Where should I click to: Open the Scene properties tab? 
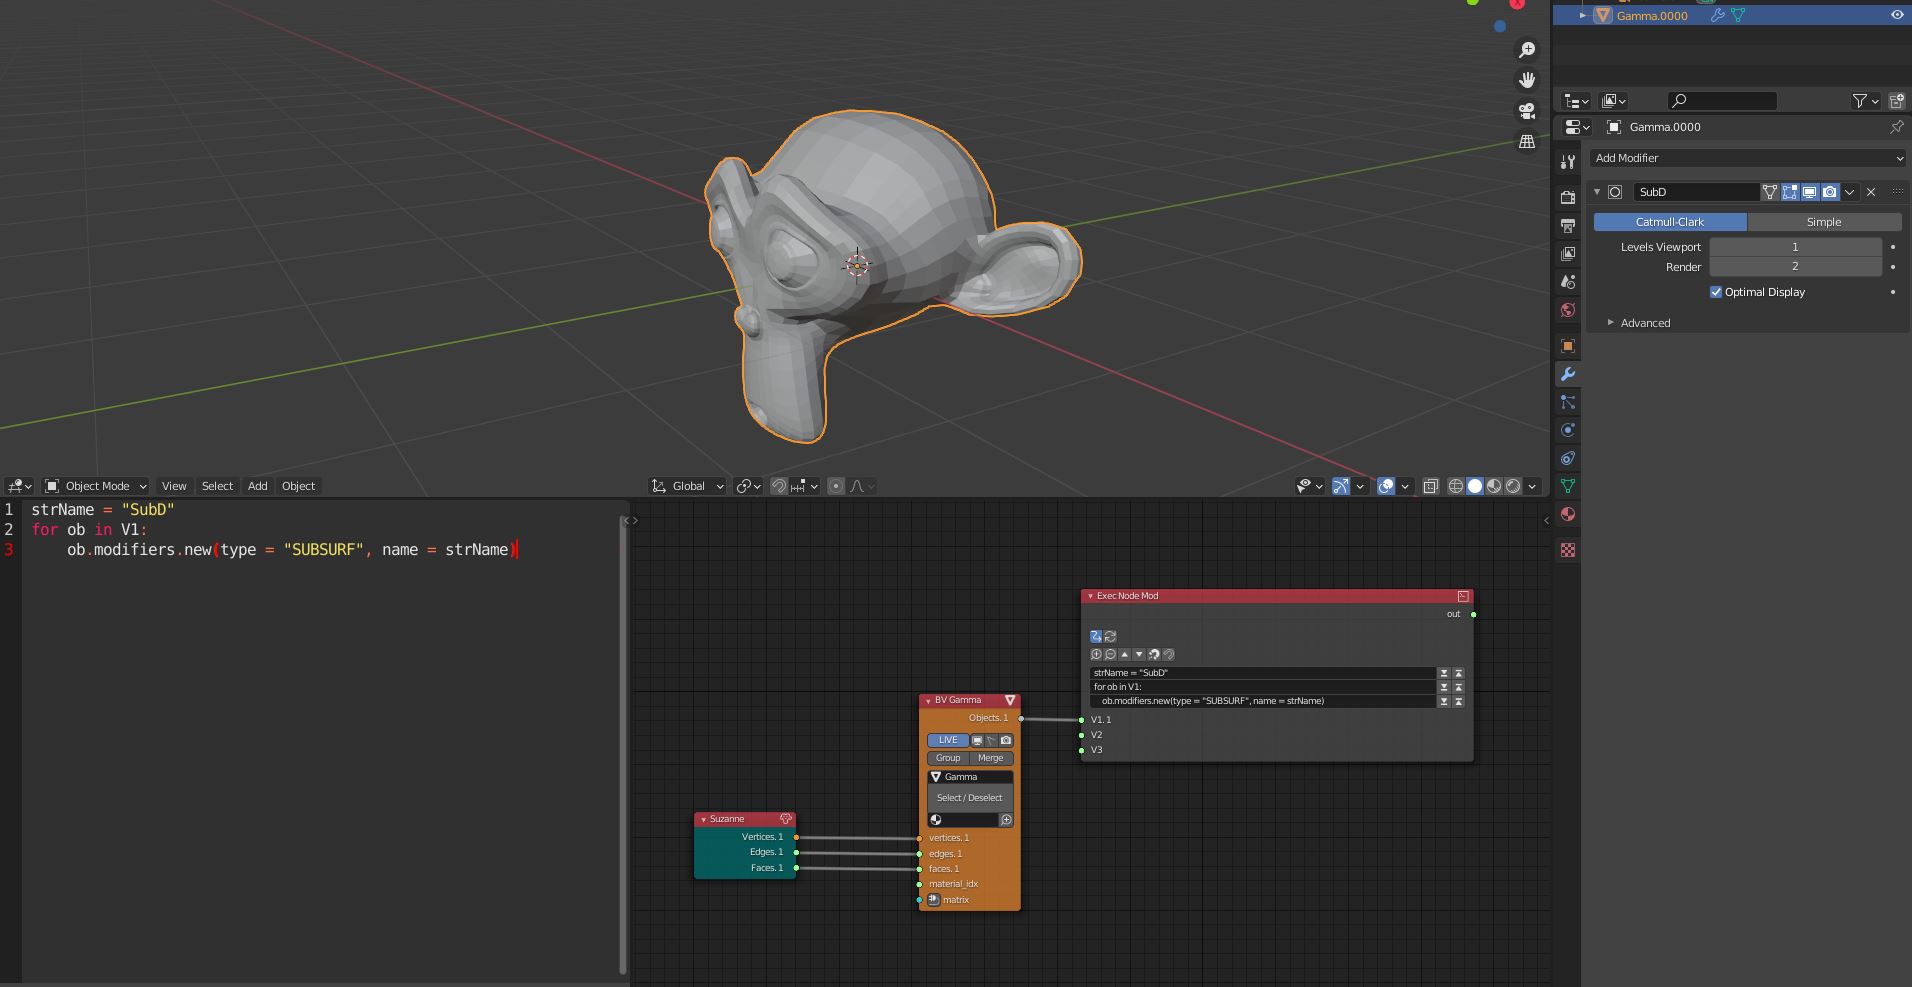click(x=1568, y=282)
